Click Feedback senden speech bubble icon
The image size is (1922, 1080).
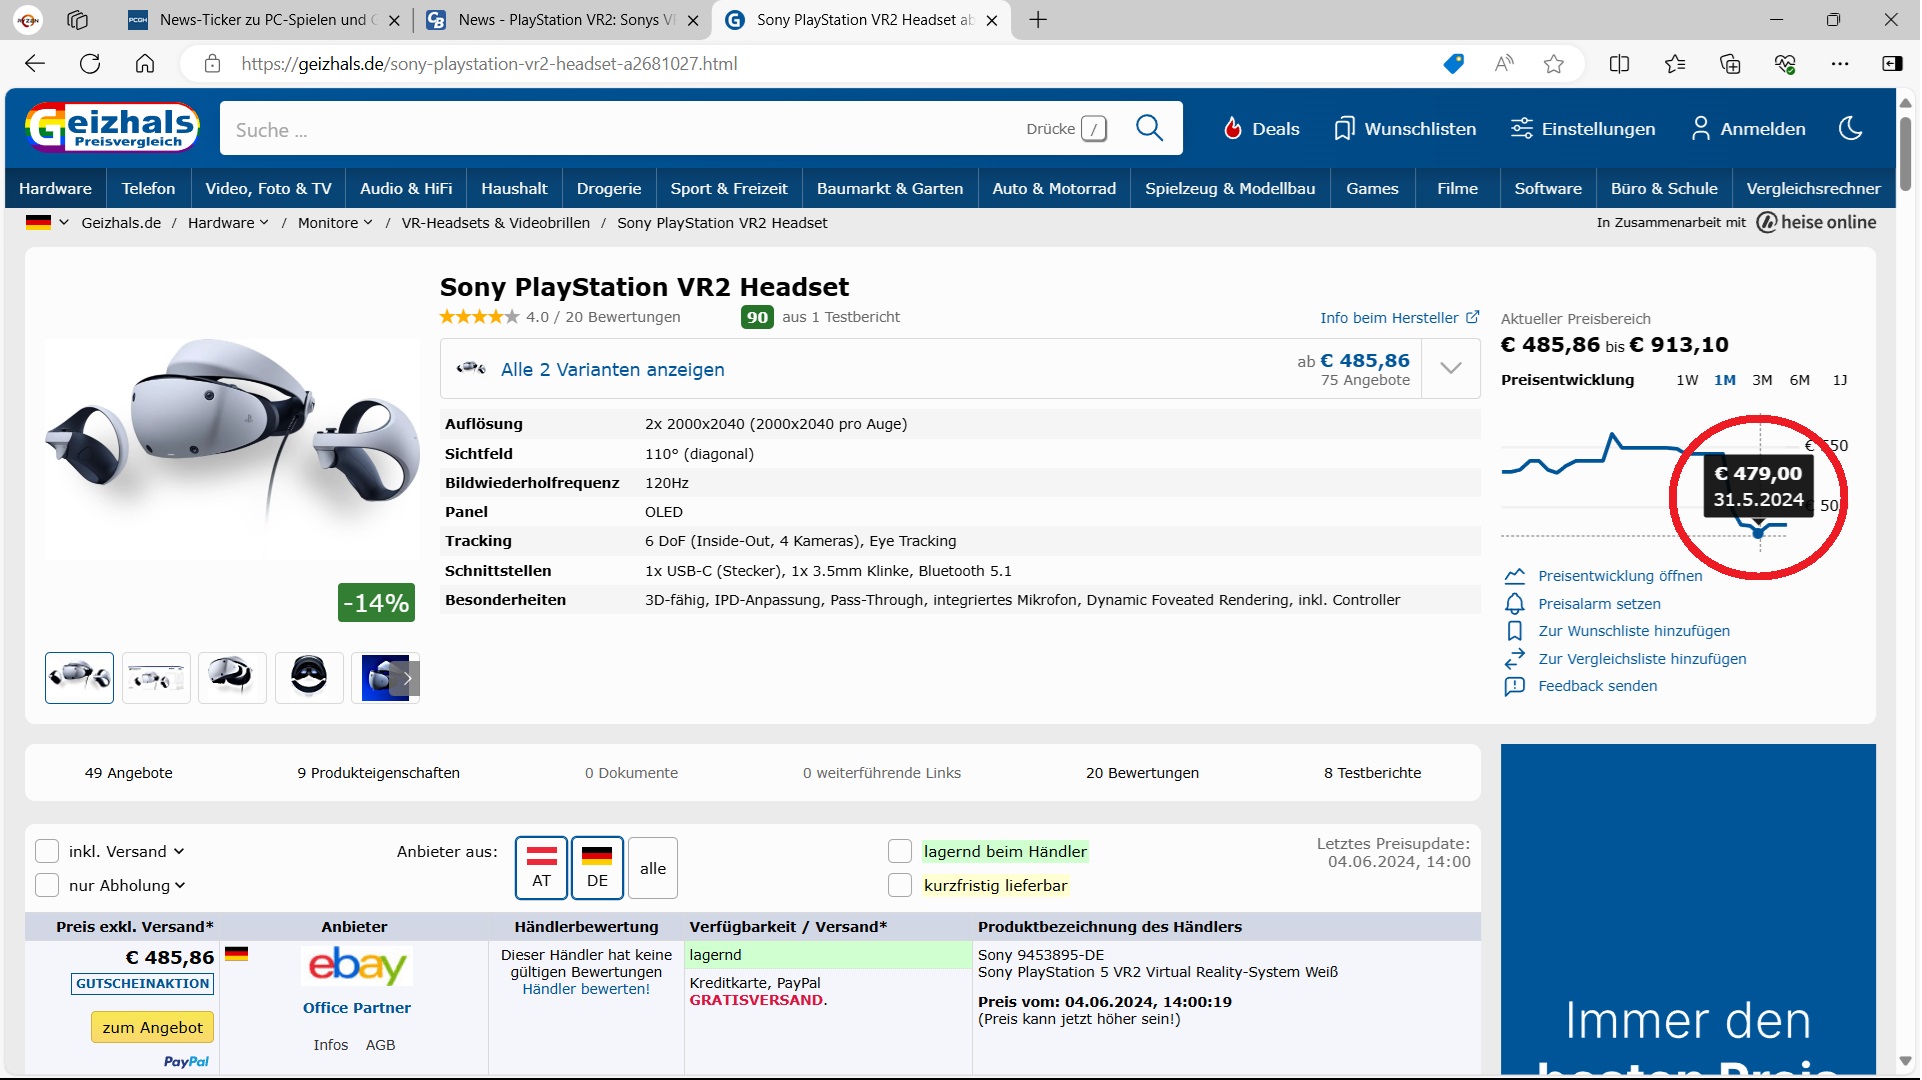[x=1515, y=686]
